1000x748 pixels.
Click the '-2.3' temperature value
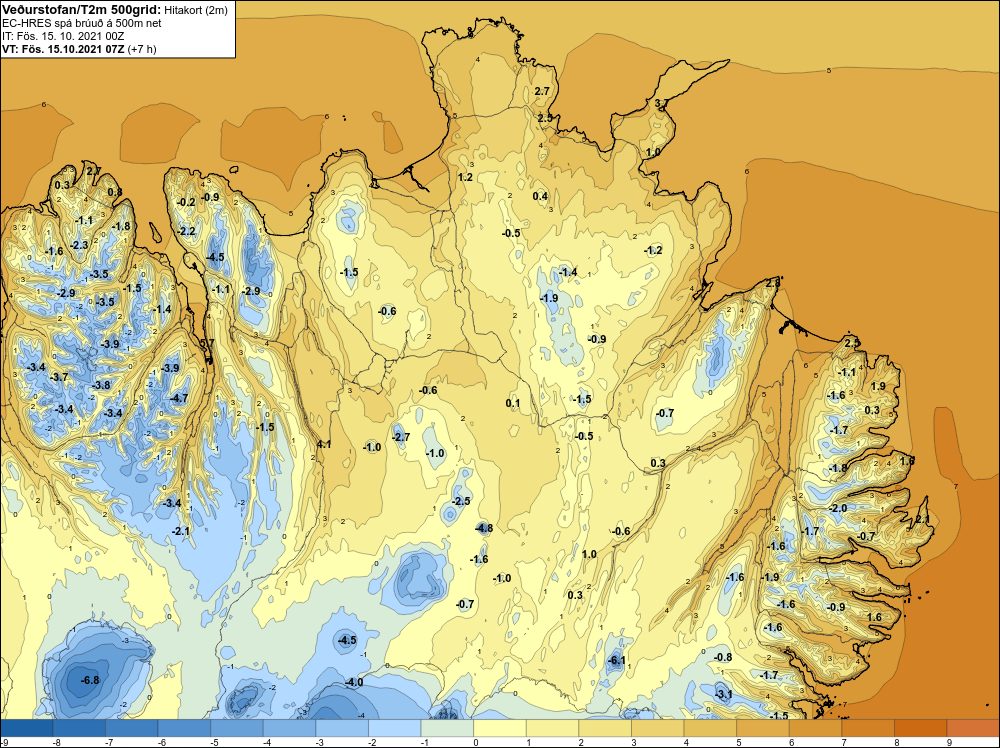click(x=79, y=245)
